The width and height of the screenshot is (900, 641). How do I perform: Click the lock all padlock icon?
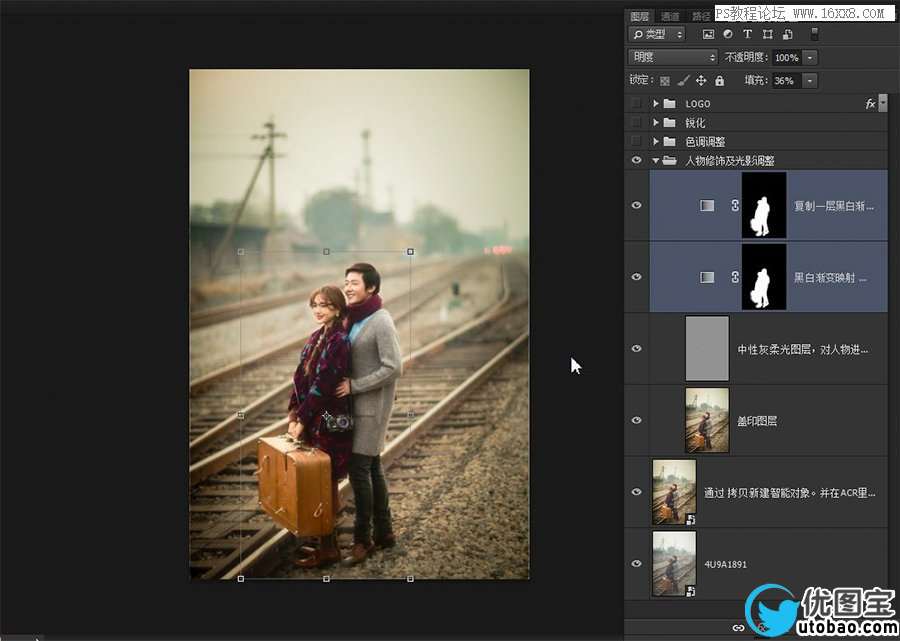point(720,81)
